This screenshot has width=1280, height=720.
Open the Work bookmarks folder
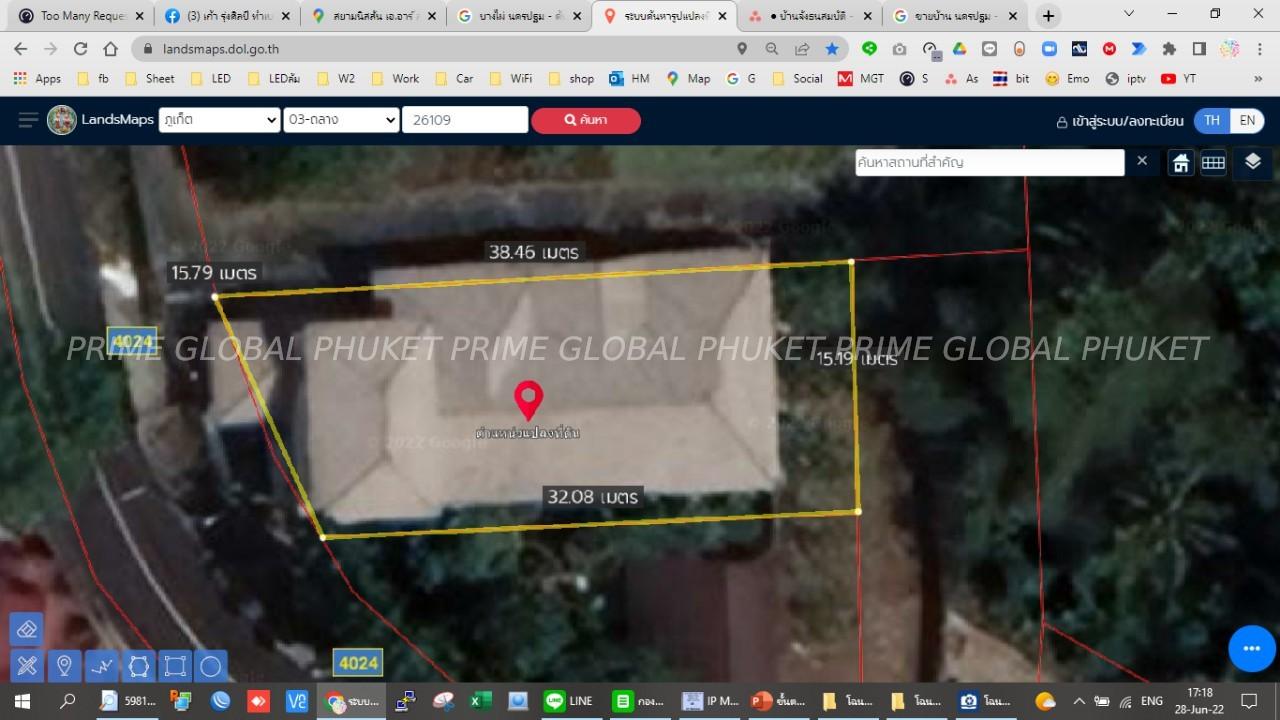395,78
